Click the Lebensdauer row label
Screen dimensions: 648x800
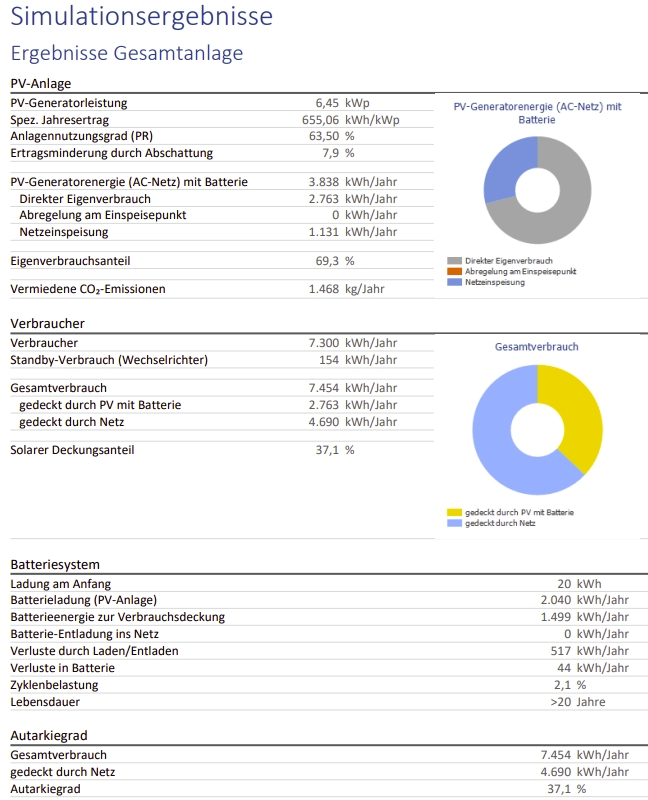tap(45, 703)
